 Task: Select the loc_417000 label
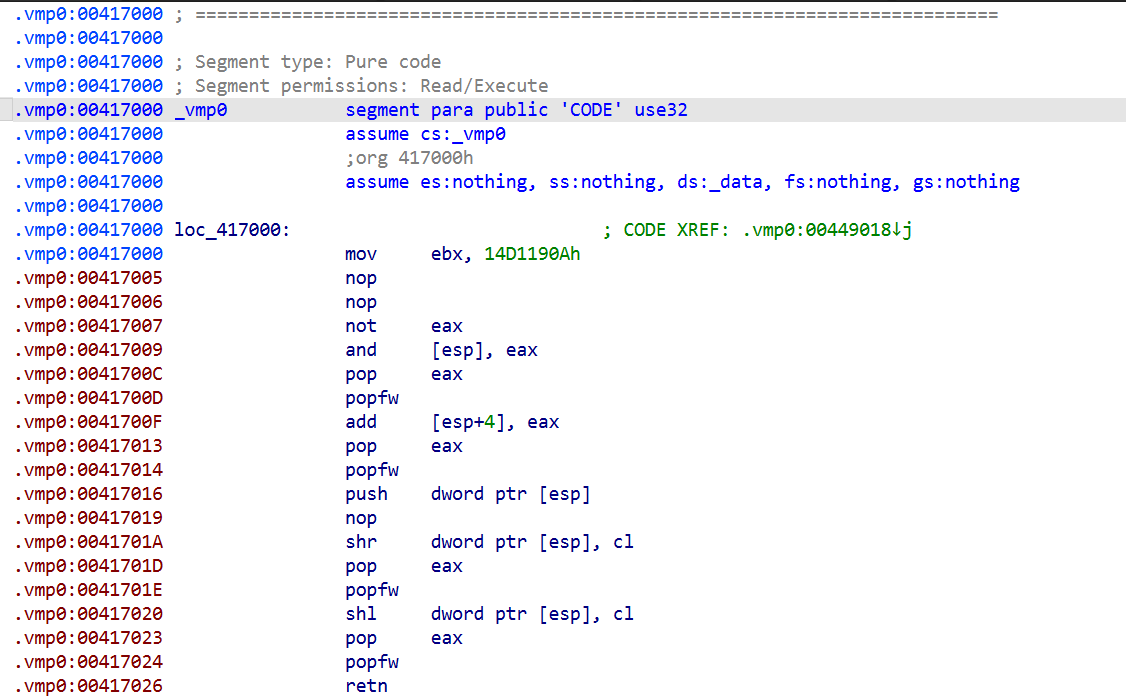[230, 230]
